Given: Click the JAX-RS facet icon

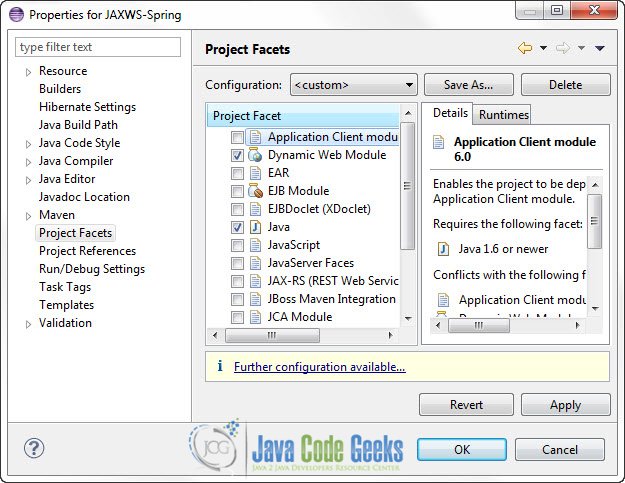Looking at the screenshot, I should (x=255, y=281).
